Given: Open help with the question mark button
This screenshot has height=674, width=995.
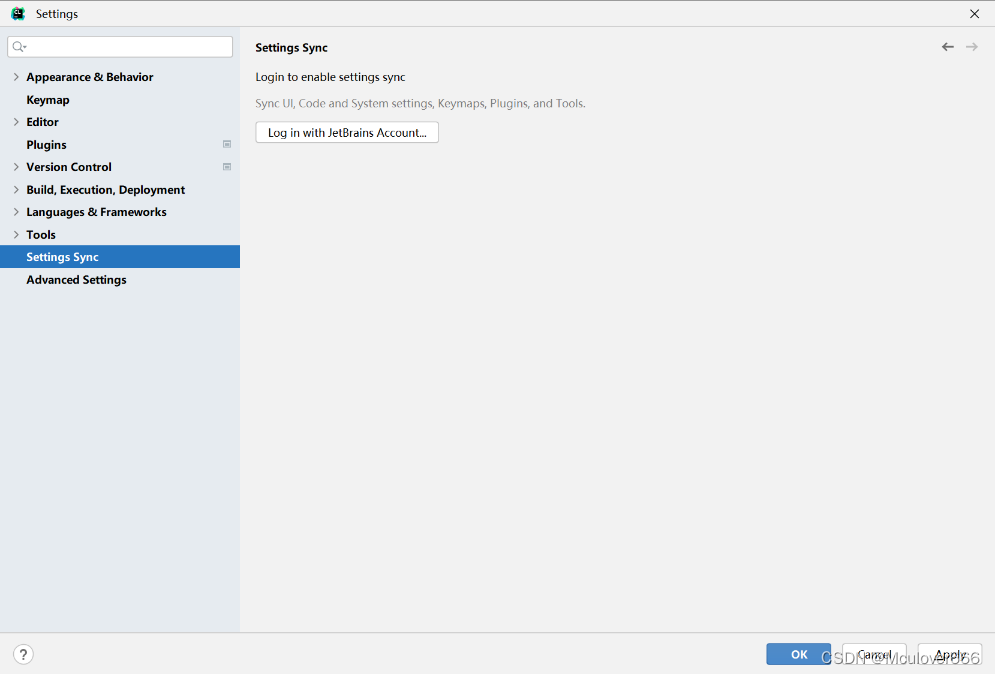Looking at the screenshot, I should click(x=23, y=654).
